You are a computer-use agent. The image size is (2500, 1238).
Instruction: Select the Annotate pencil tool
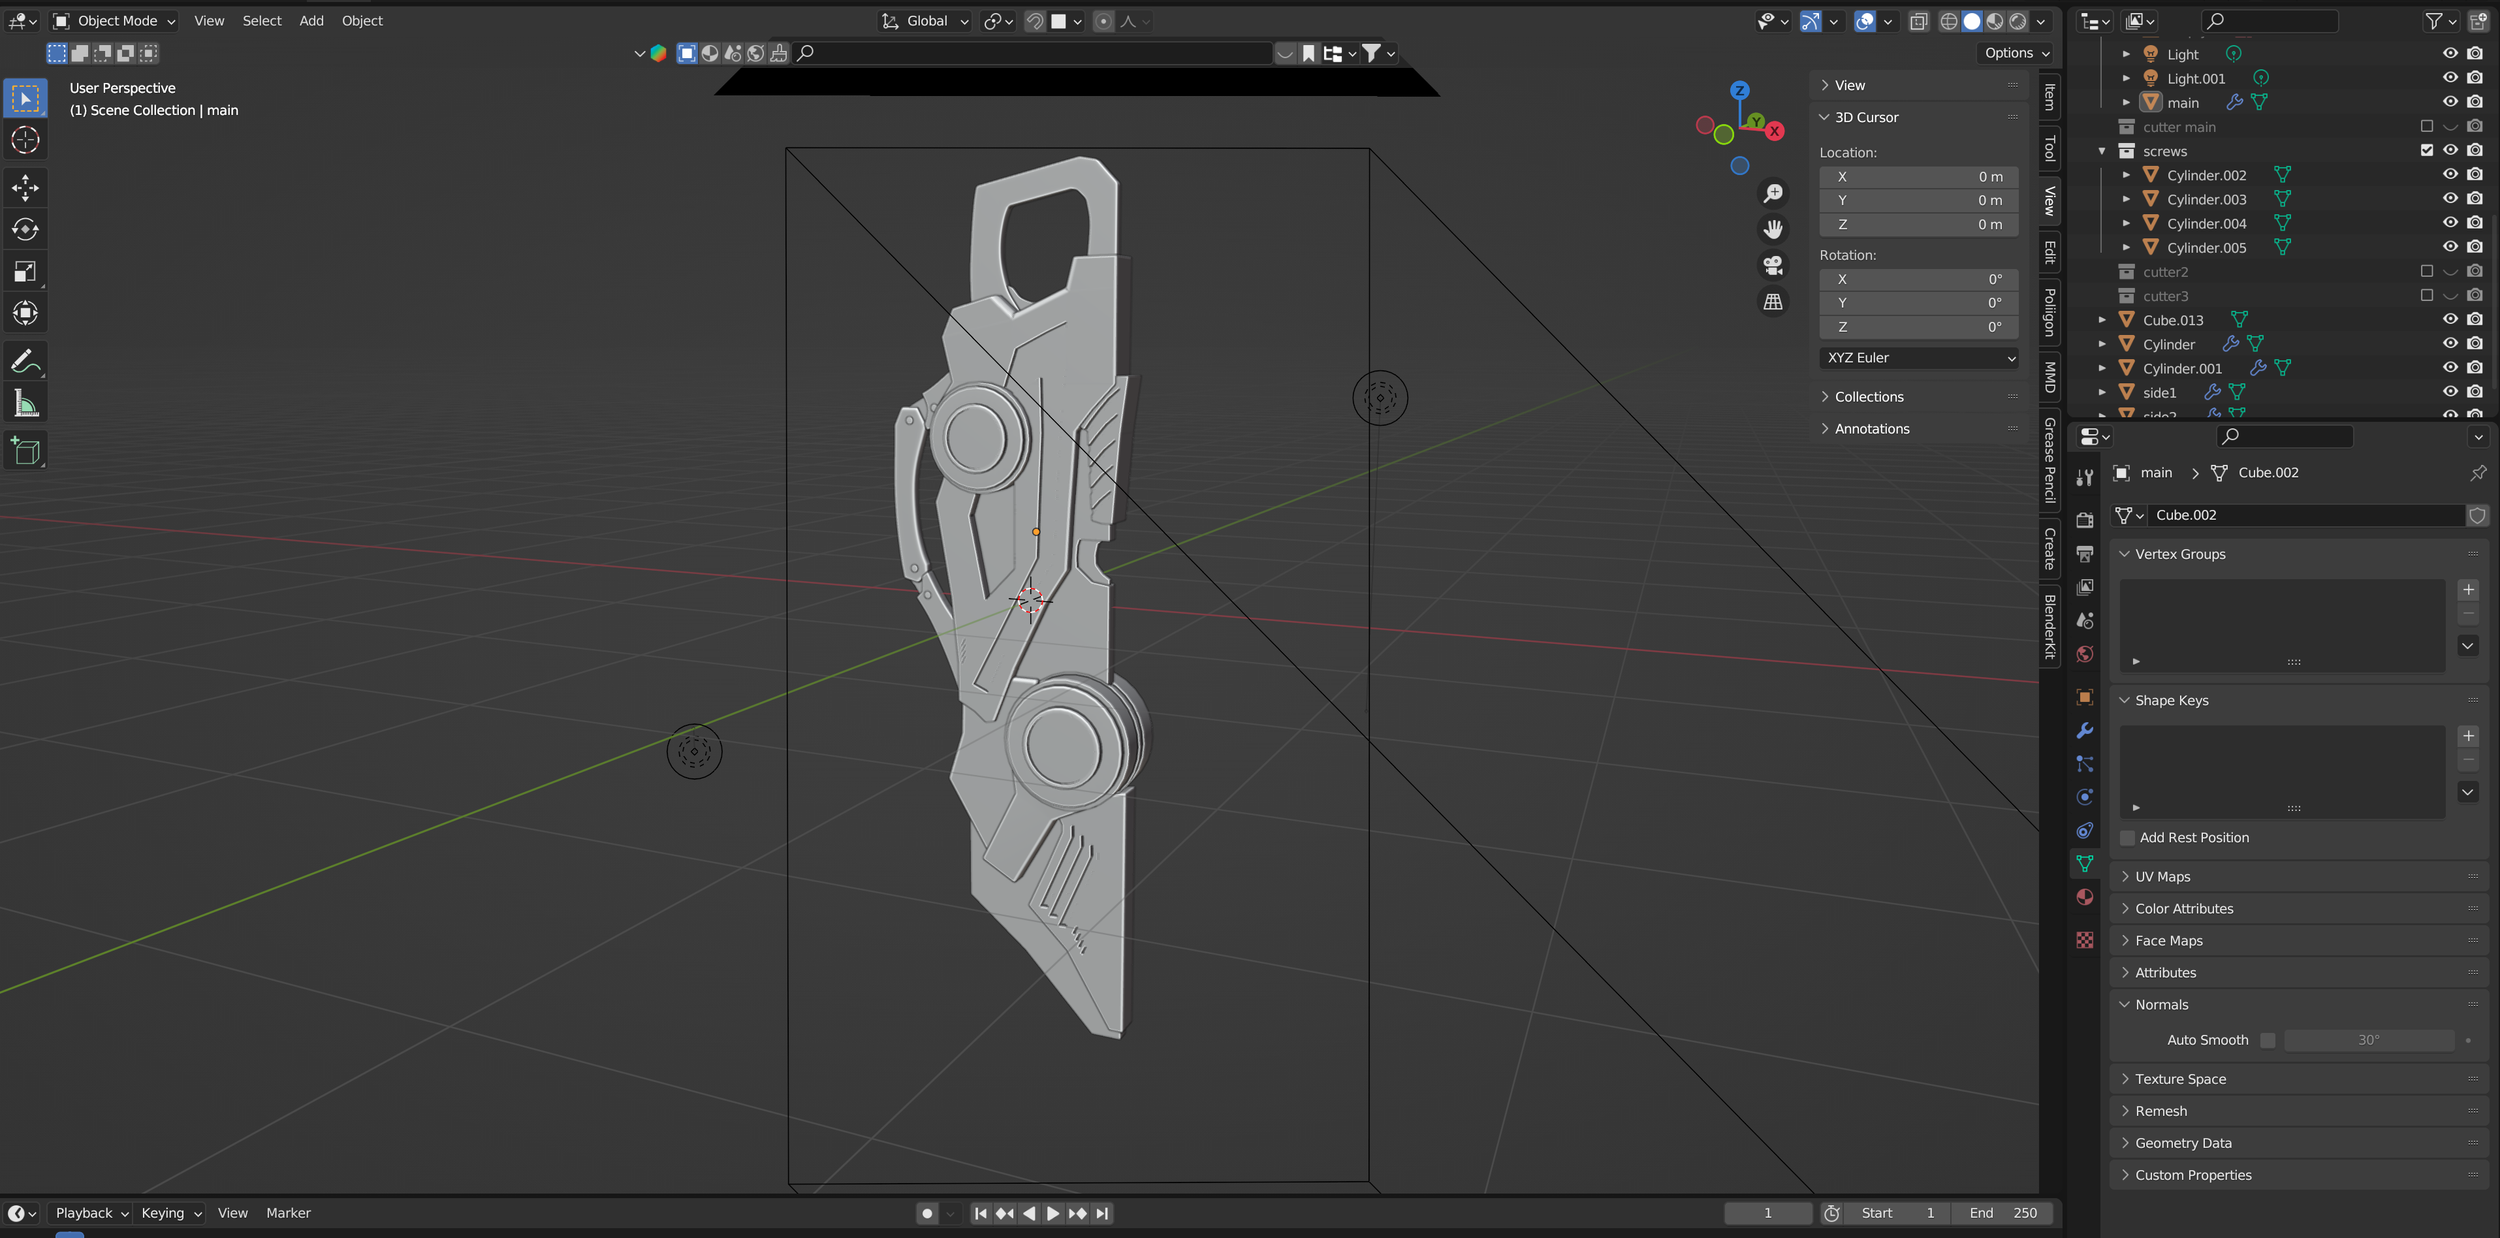click(26, 361)
